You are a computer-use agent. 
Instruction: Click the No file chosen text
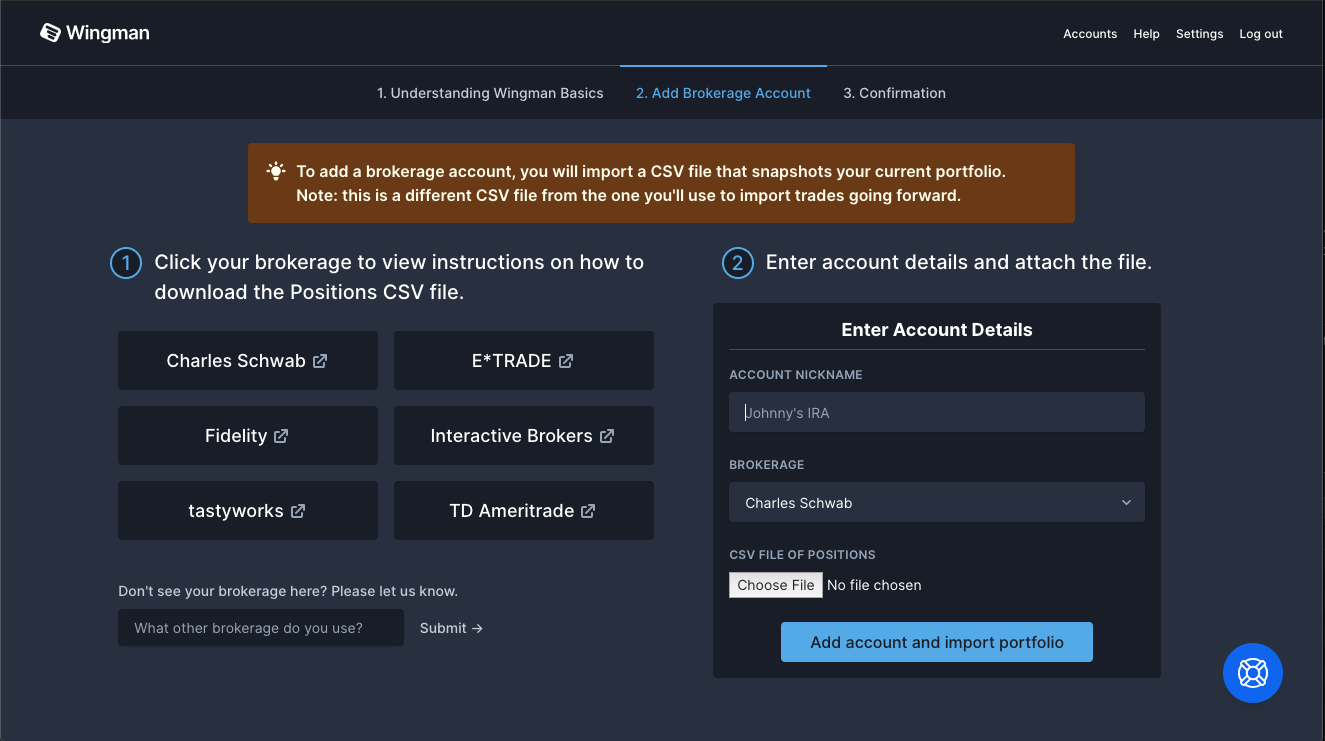[x=874, y=585]
